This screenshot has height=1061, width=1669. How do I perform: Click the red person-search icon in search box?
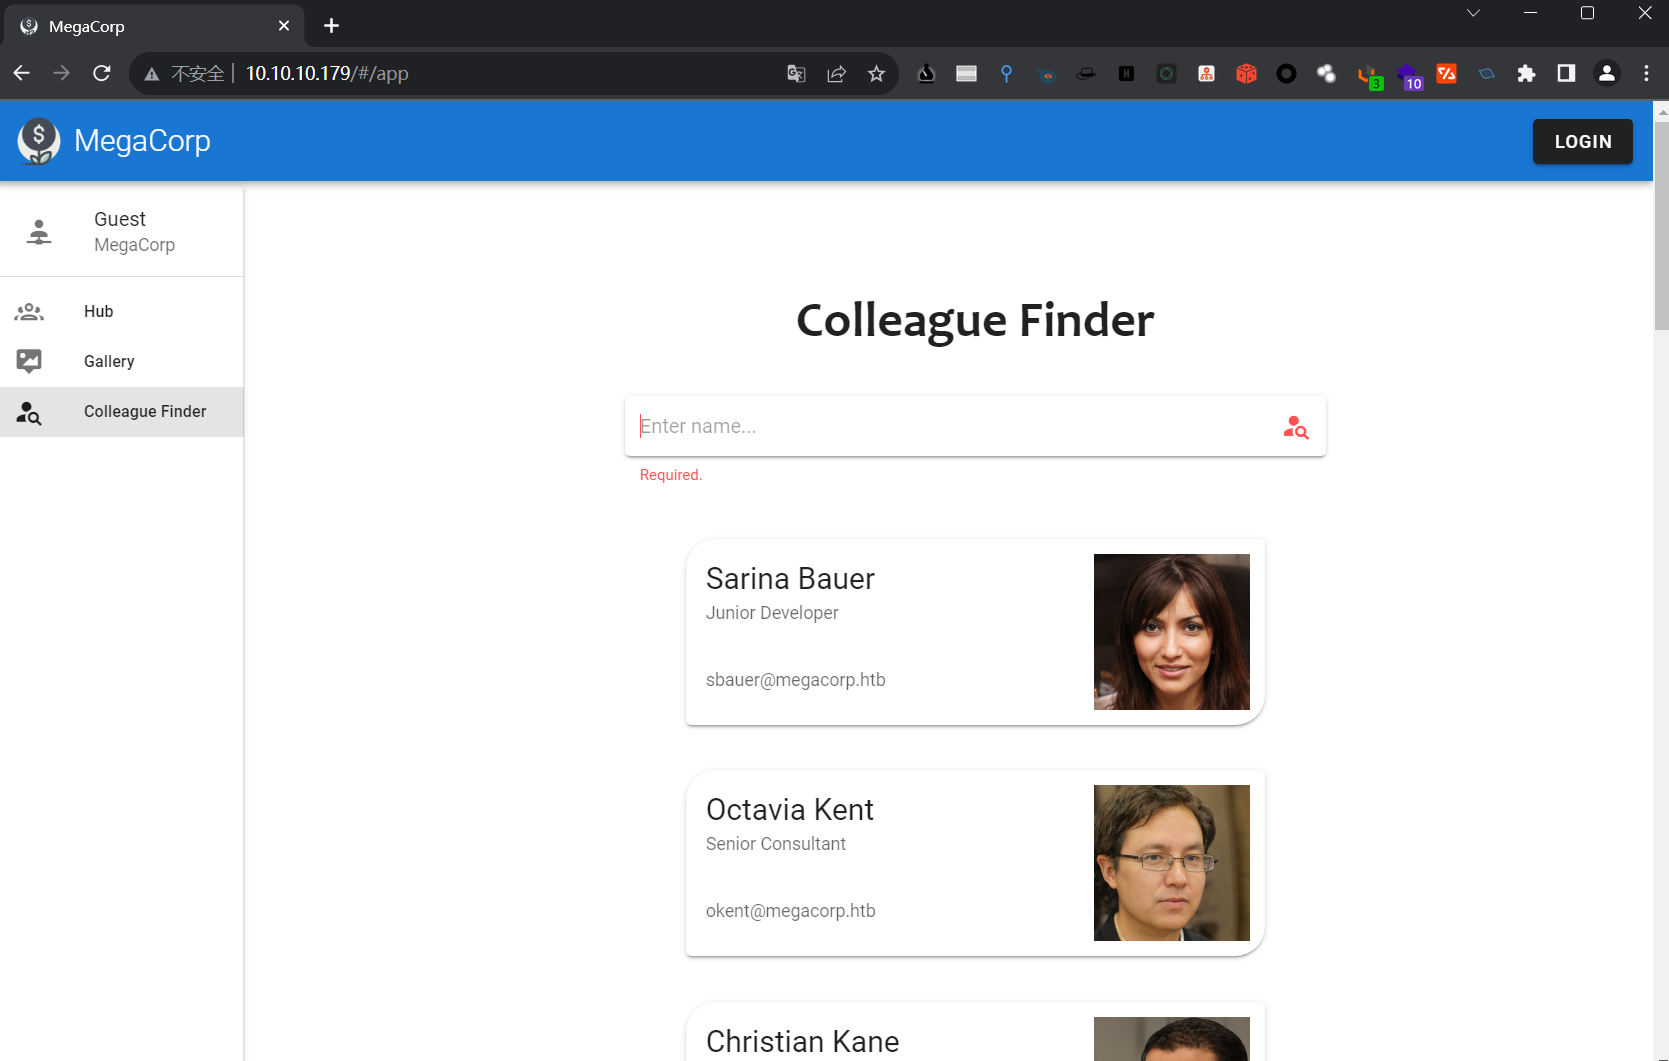(1296, 427)
